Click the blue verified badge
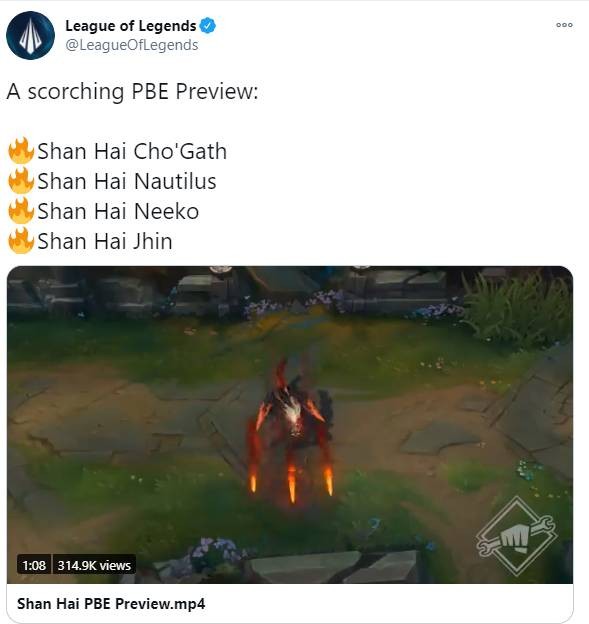This screenshot has width=589, height=624. 207,25
